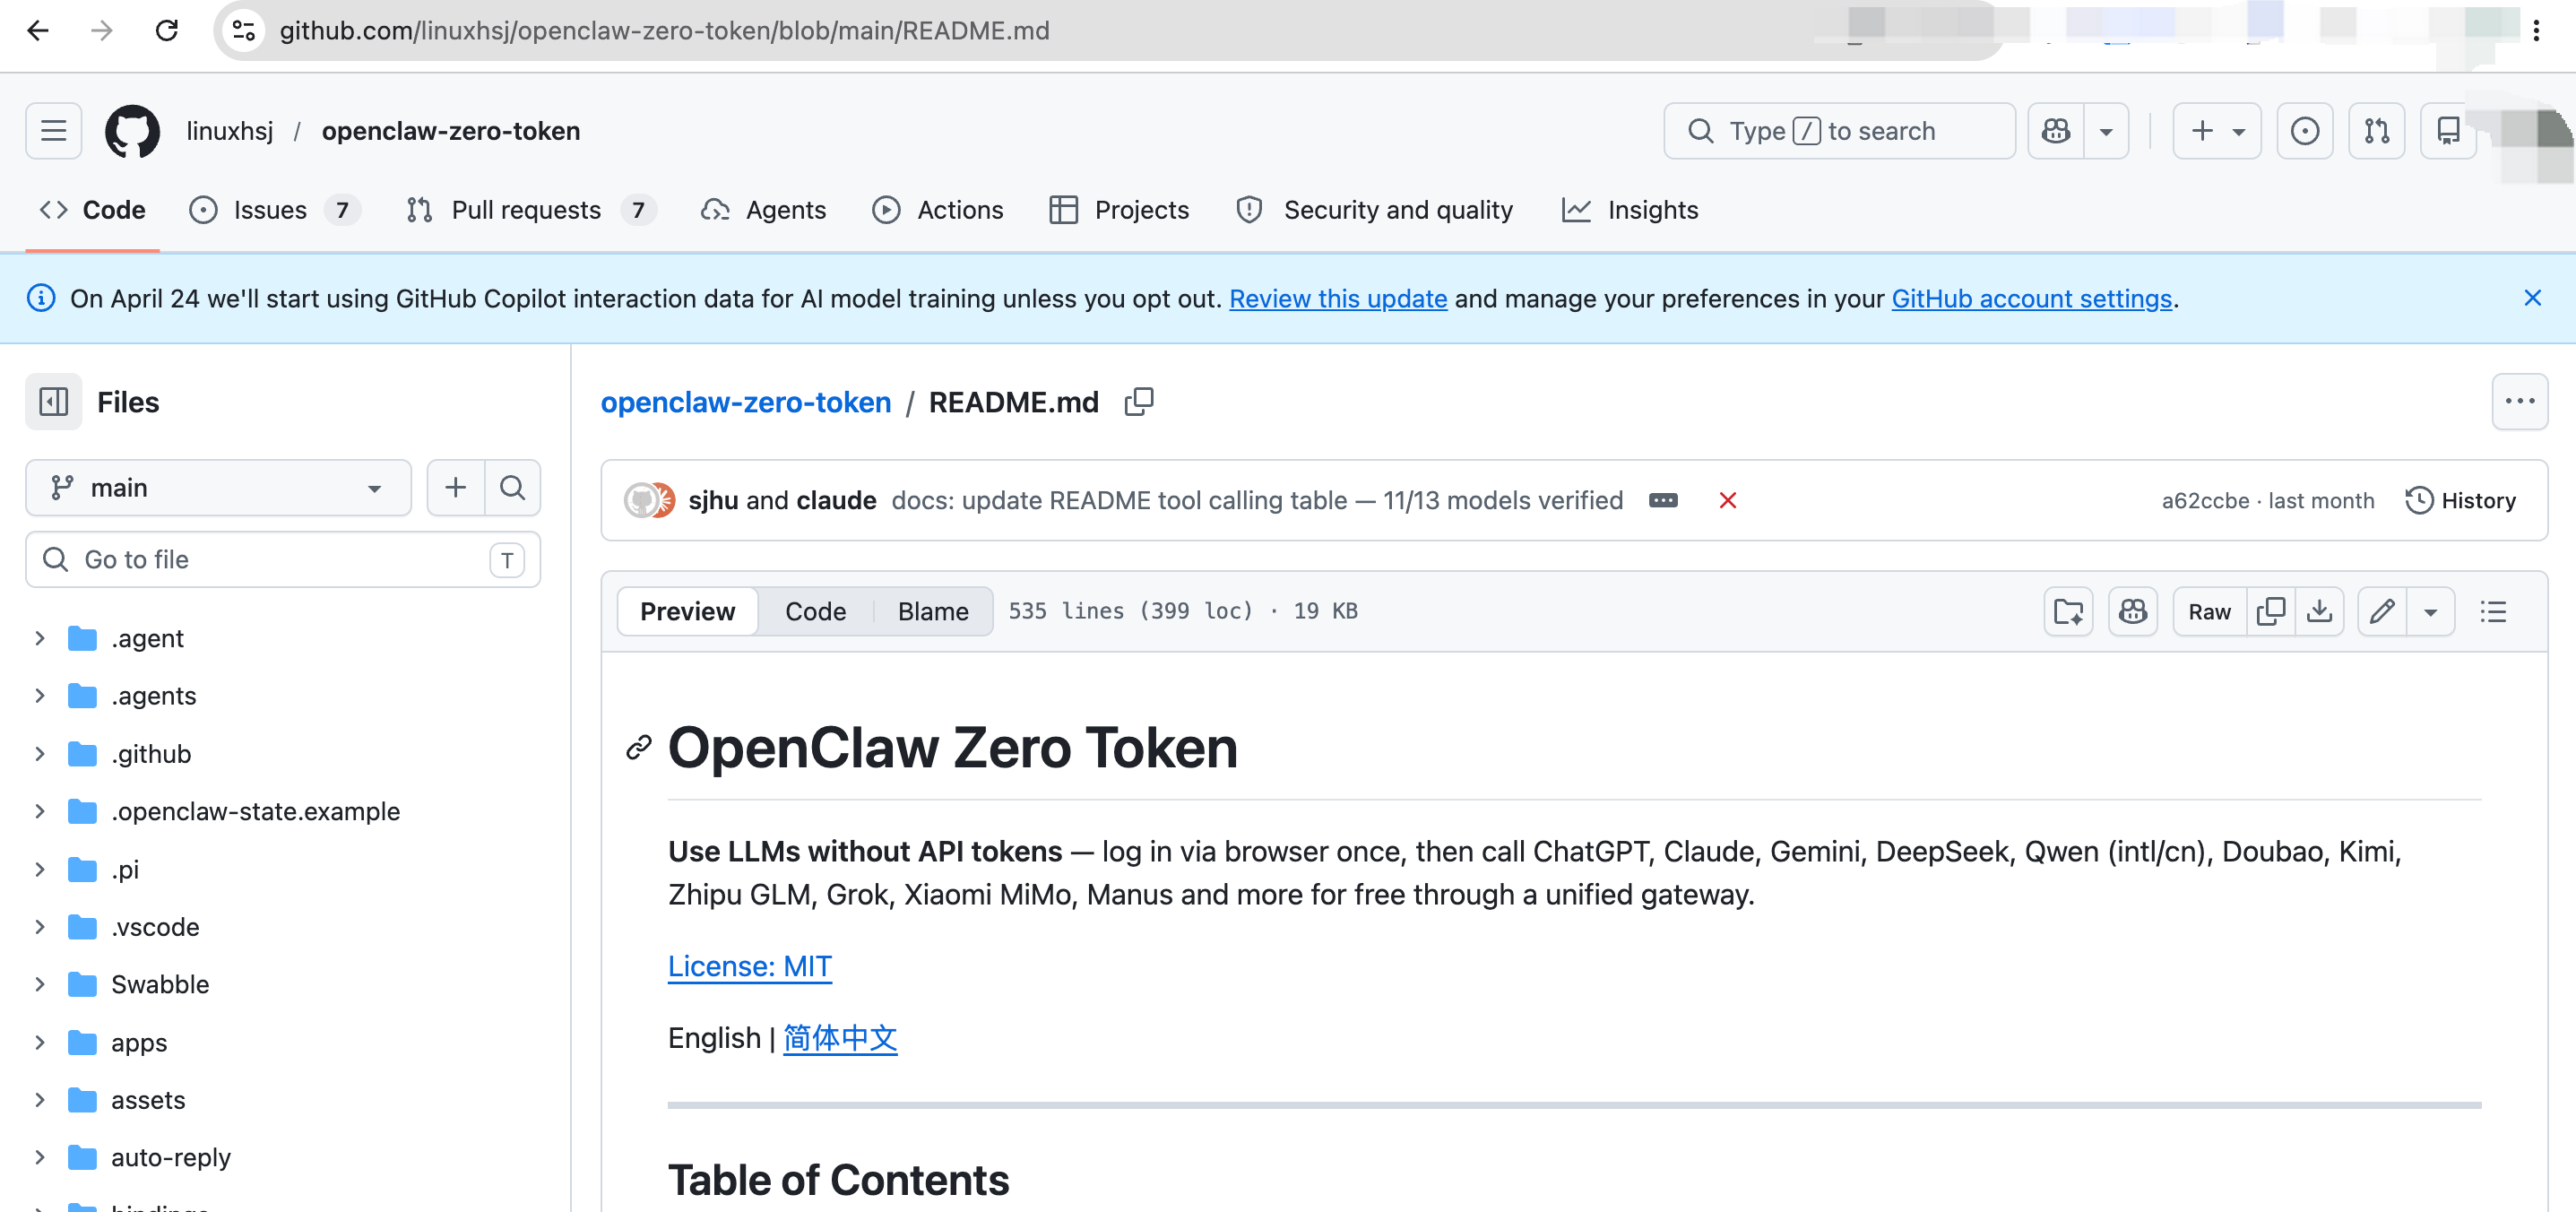Expand the commit message details
Image resolution: width=2576 pixels, height=1212 pixels.
coord(1663,500)
